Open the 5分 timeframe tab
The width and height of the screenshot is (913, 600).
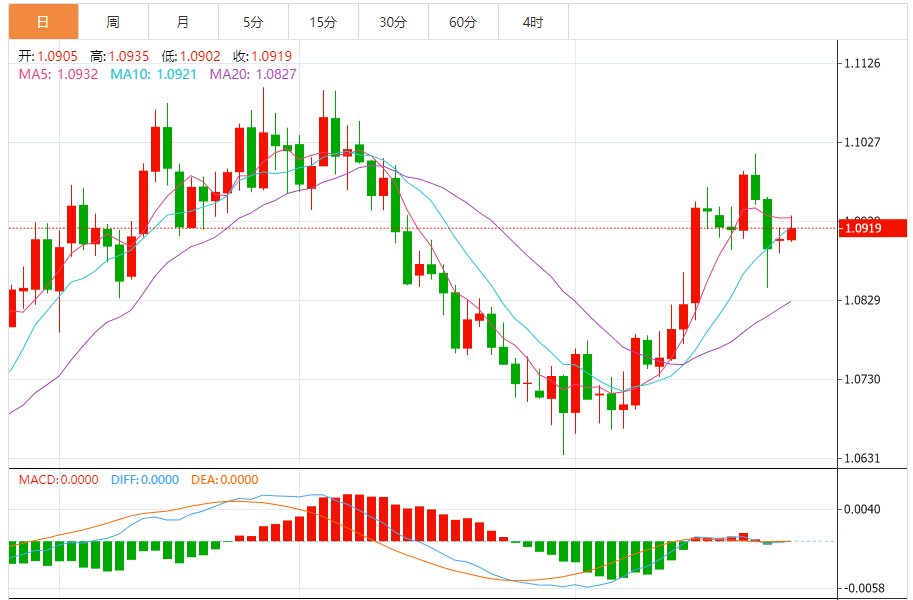click(x=253, y=22)
